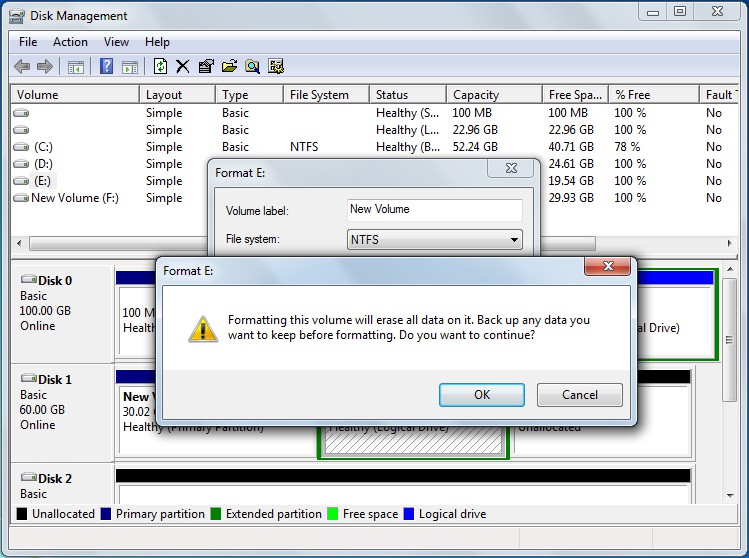The image size is (749, 558).
Task: Click the 40.71 GB free space cell
Action: pyautogui.click(x=571, y=147)
